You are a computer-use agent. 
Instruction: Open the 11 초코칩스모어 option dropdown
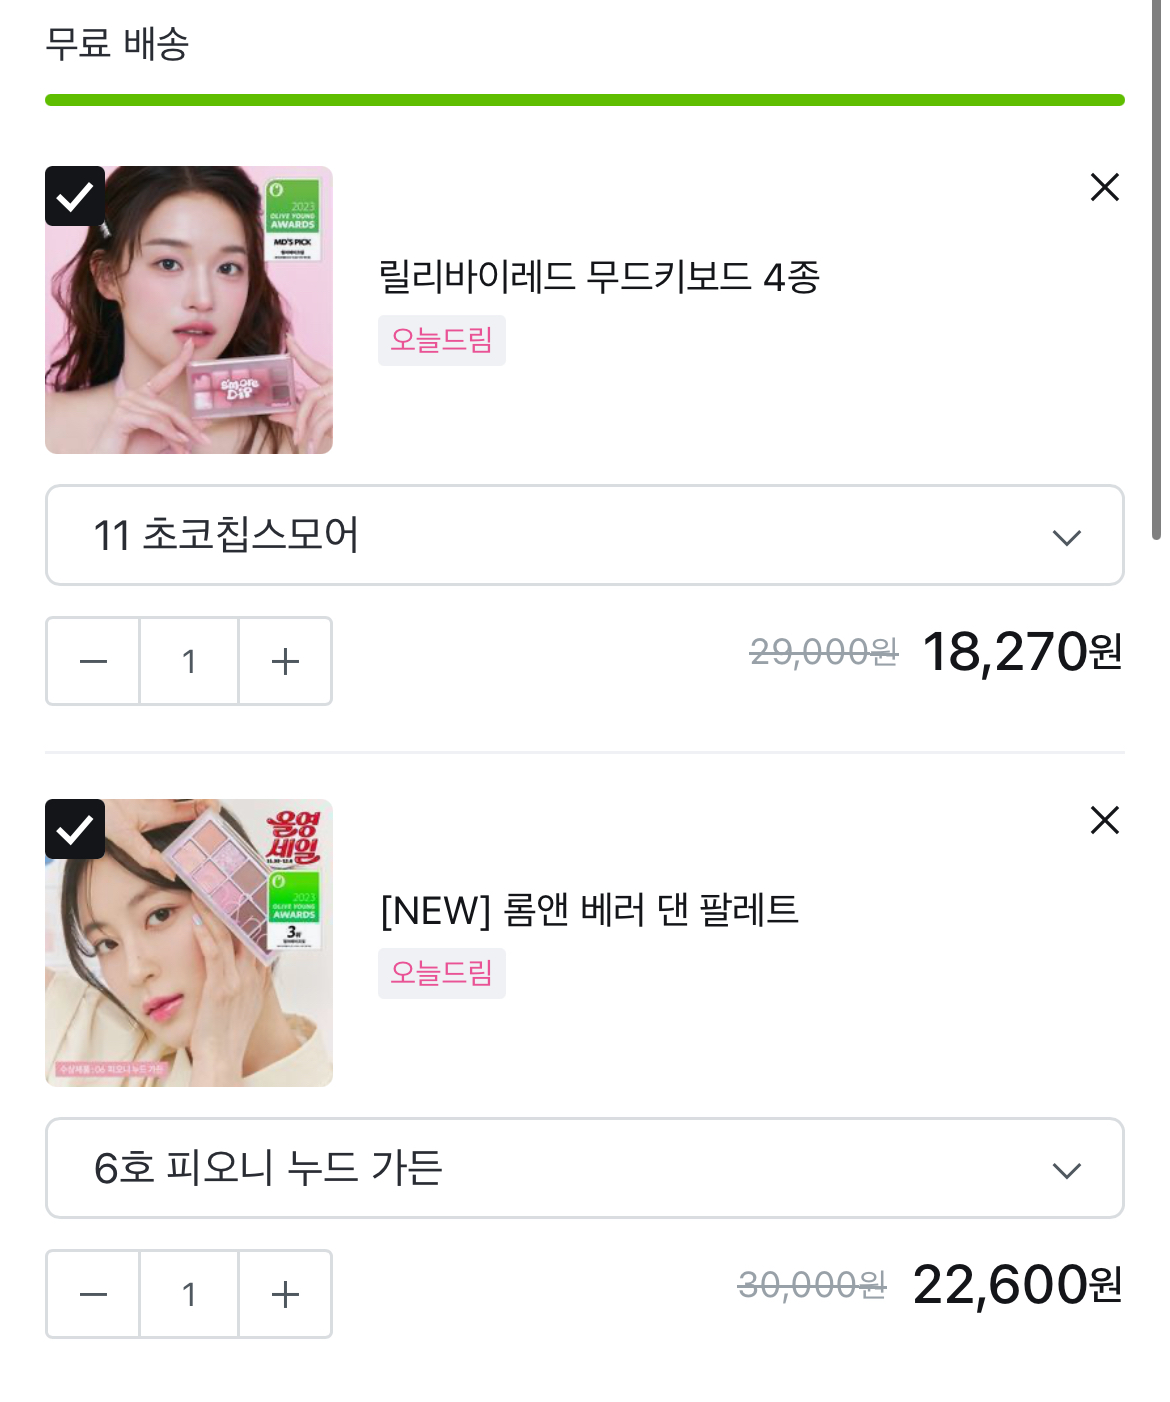pos(585,535)
